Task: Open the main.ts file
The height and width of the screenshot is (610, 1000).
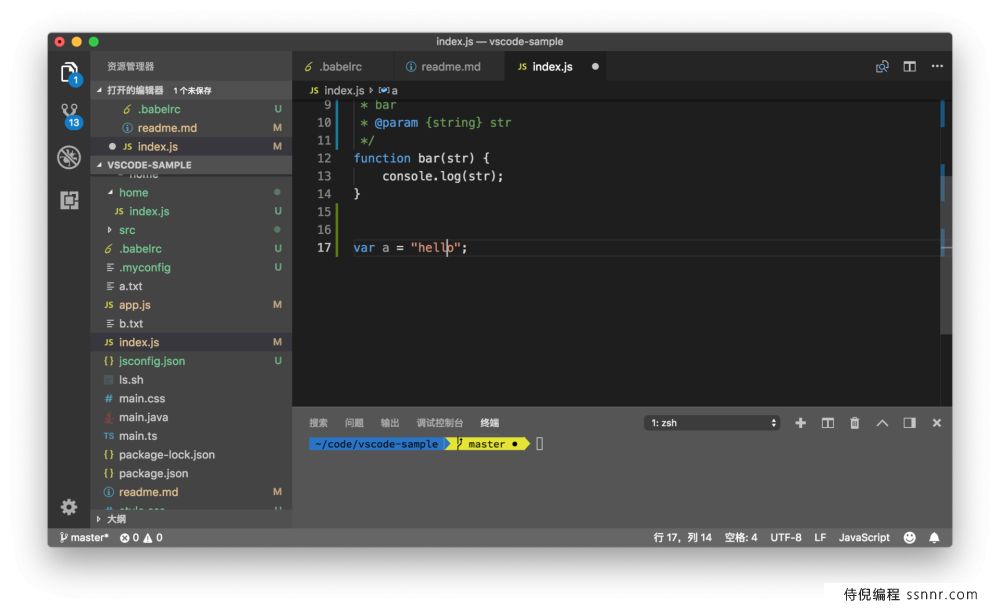Action: click(191, 436)
